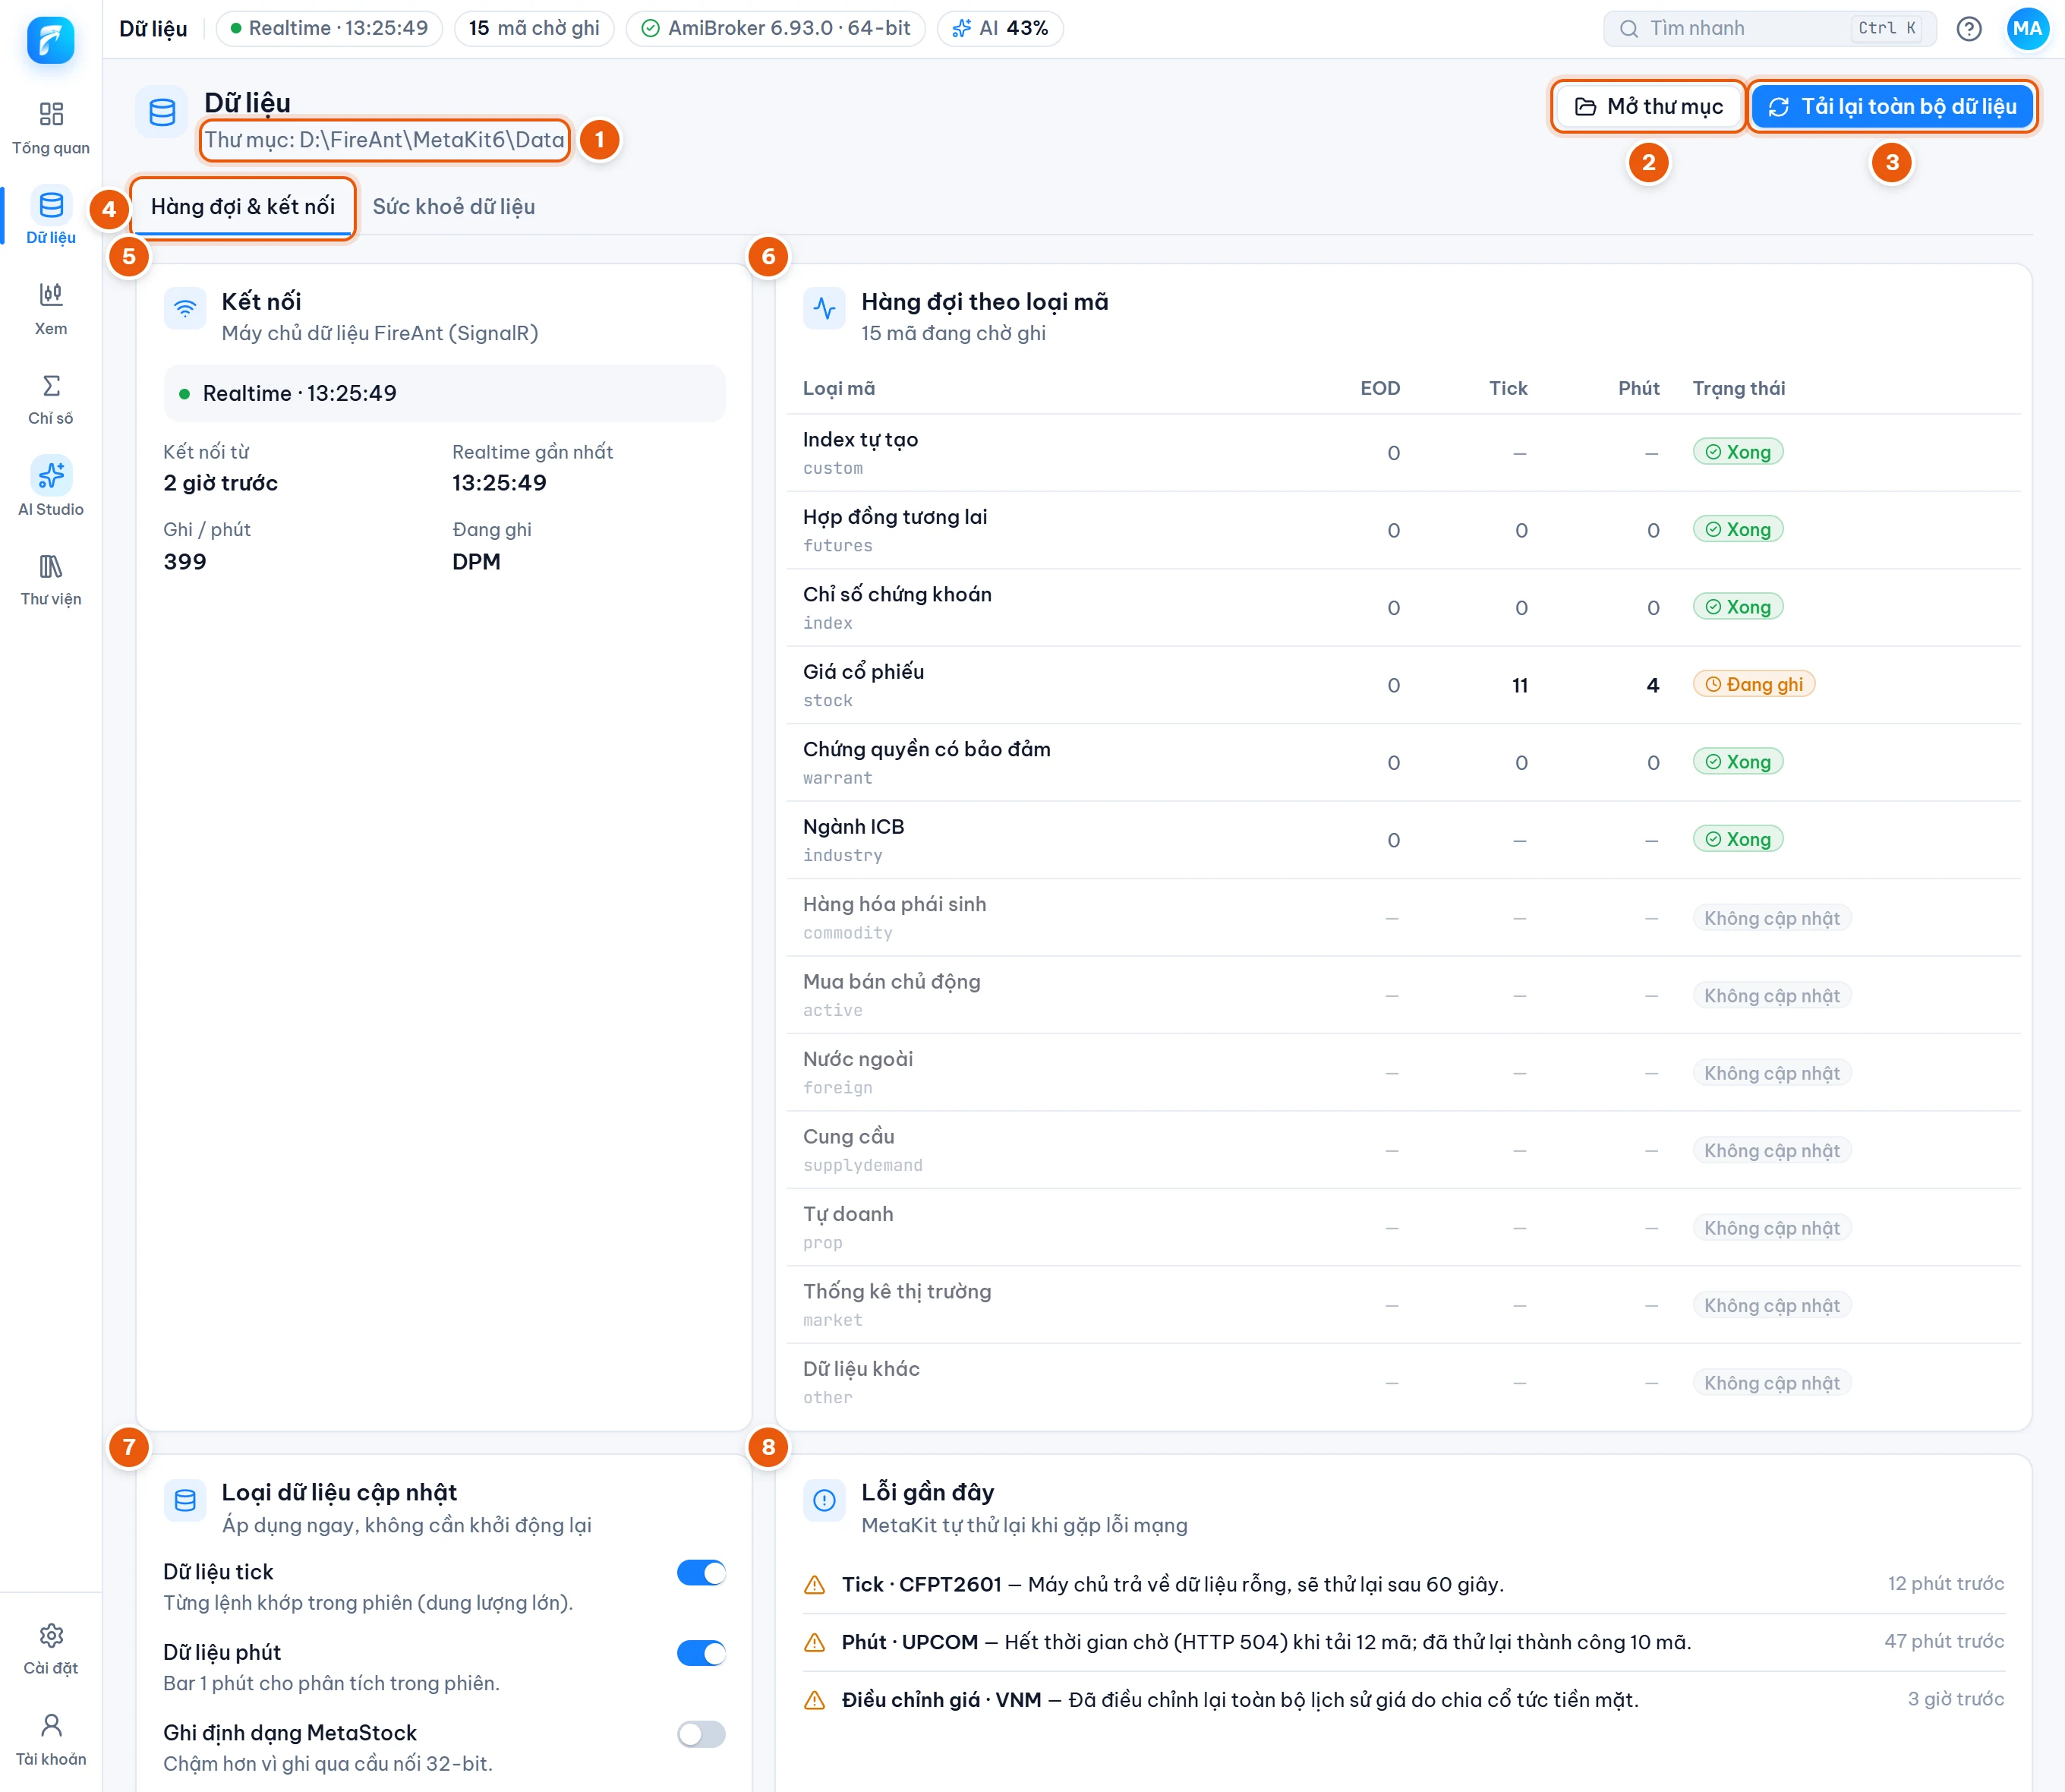Switch to Sức khoẻ dữ liệu tab
This screenshot has width=2065, height=1792.
pyautogui.click(x=454, y=207)
